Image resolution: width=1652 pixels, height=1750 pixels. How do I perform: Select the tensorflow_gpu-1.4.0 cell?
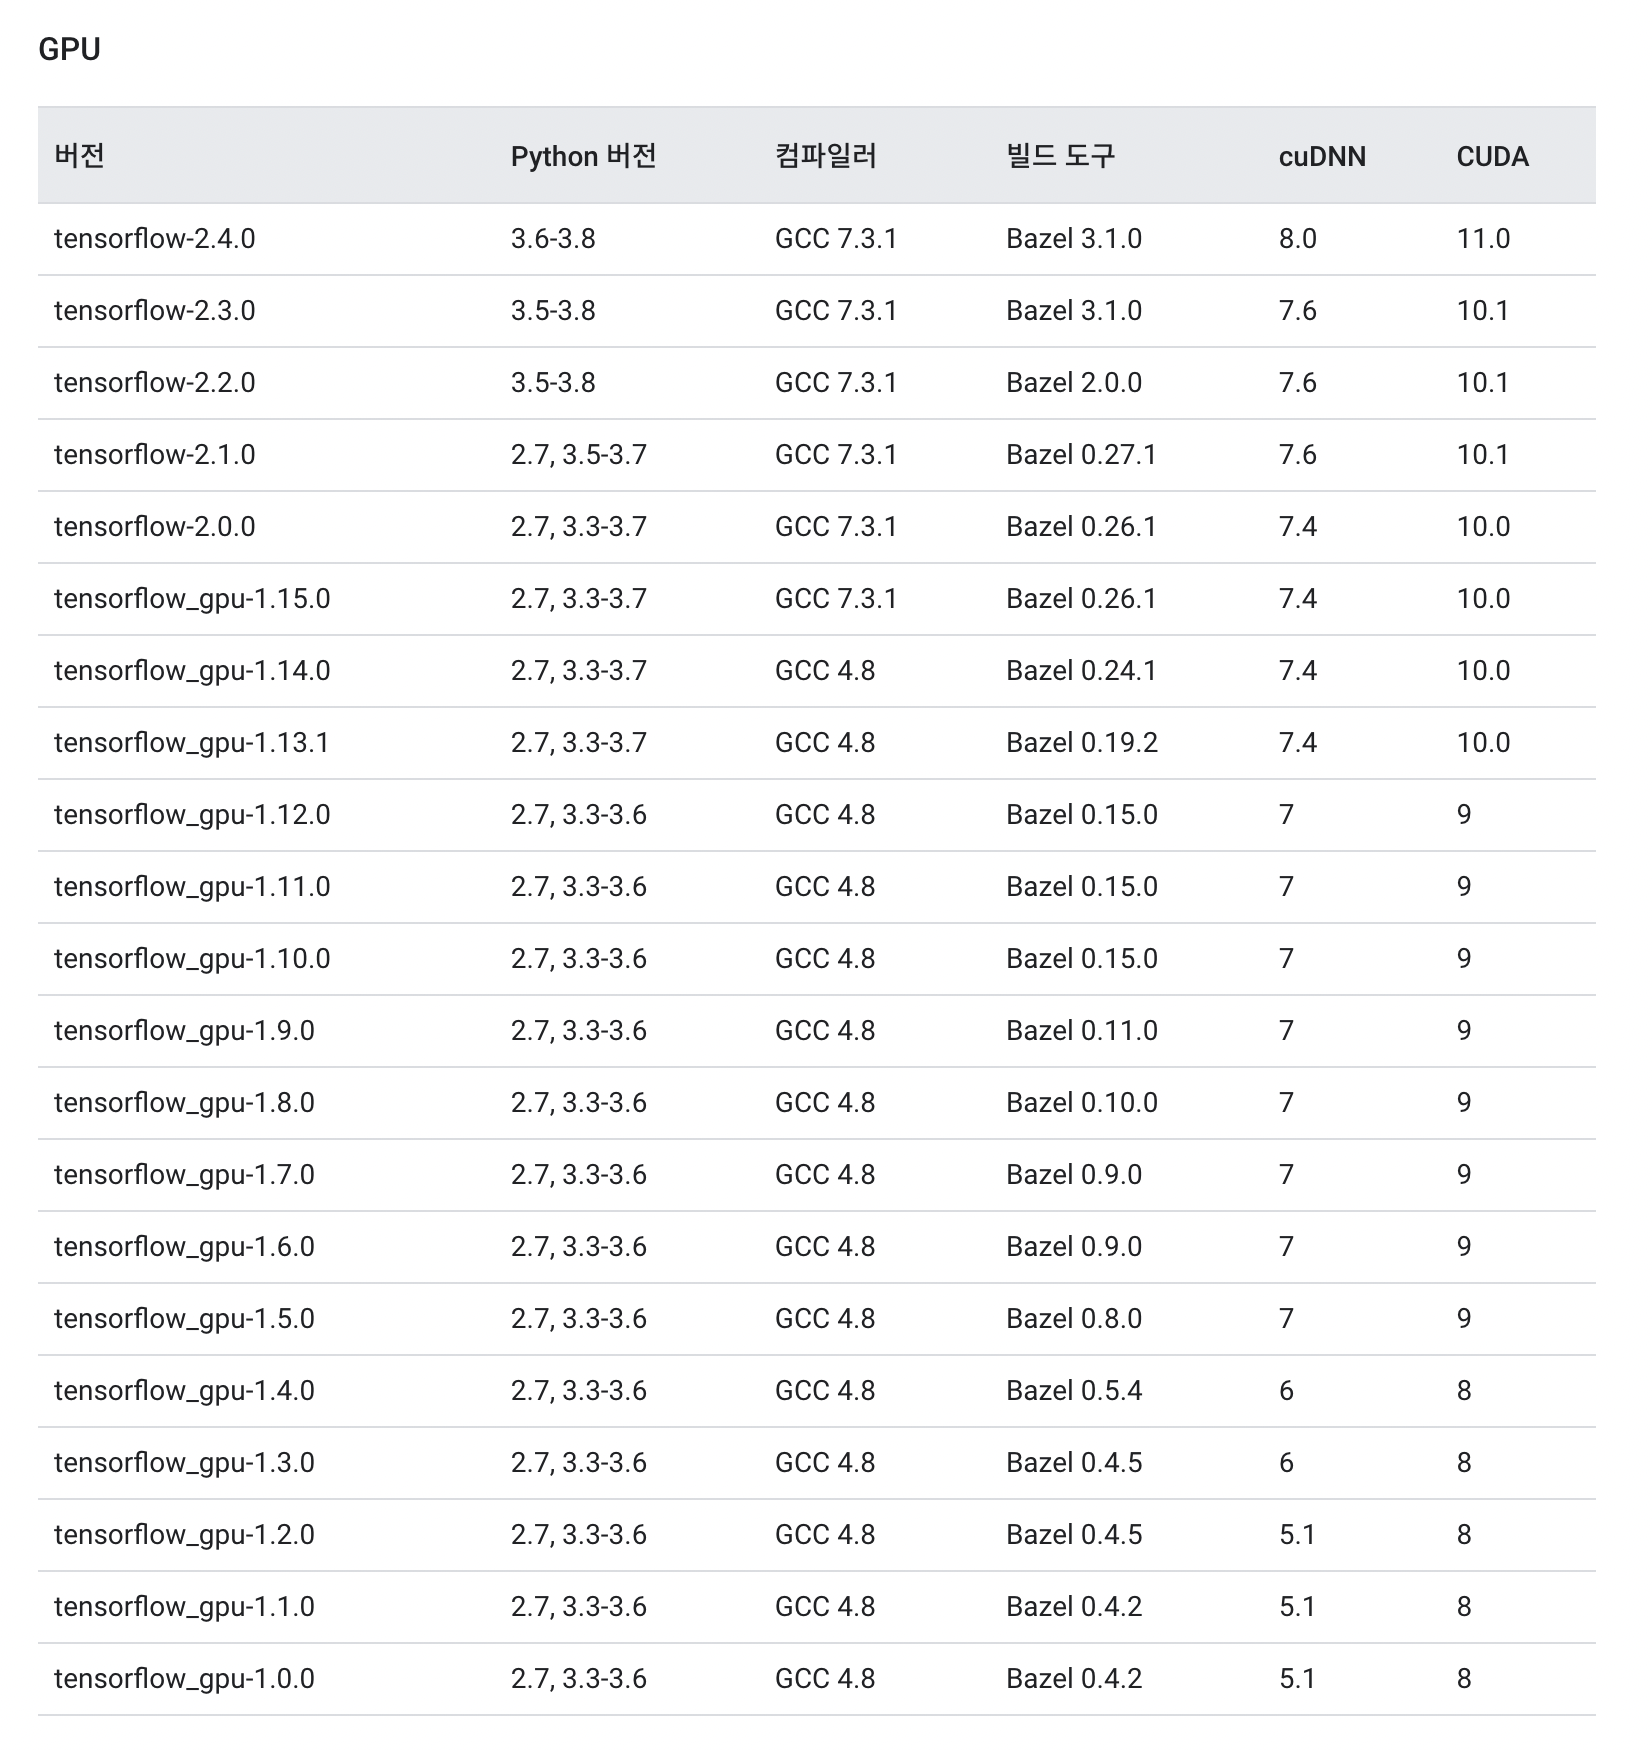(184, 1391)
